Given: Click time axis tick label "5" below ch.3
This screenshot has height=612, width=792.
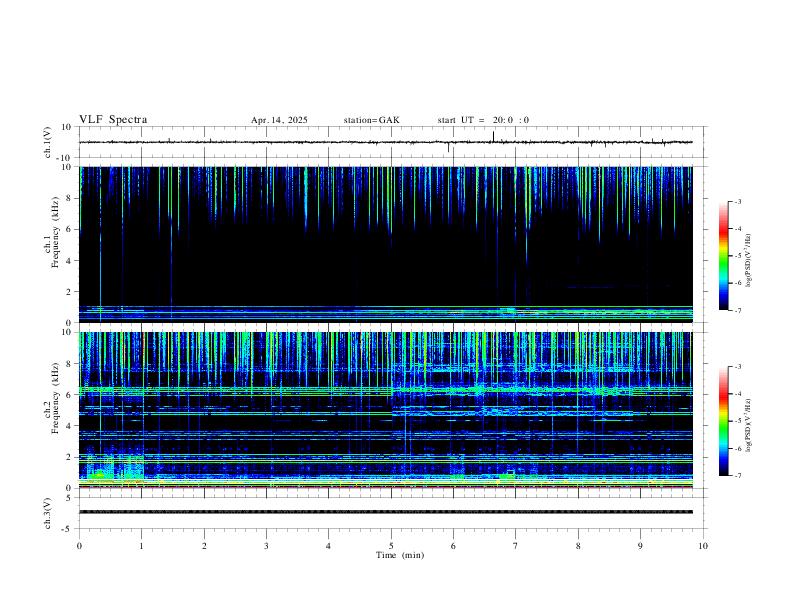Looking at the screenshot, I should [x=391, y=546].
